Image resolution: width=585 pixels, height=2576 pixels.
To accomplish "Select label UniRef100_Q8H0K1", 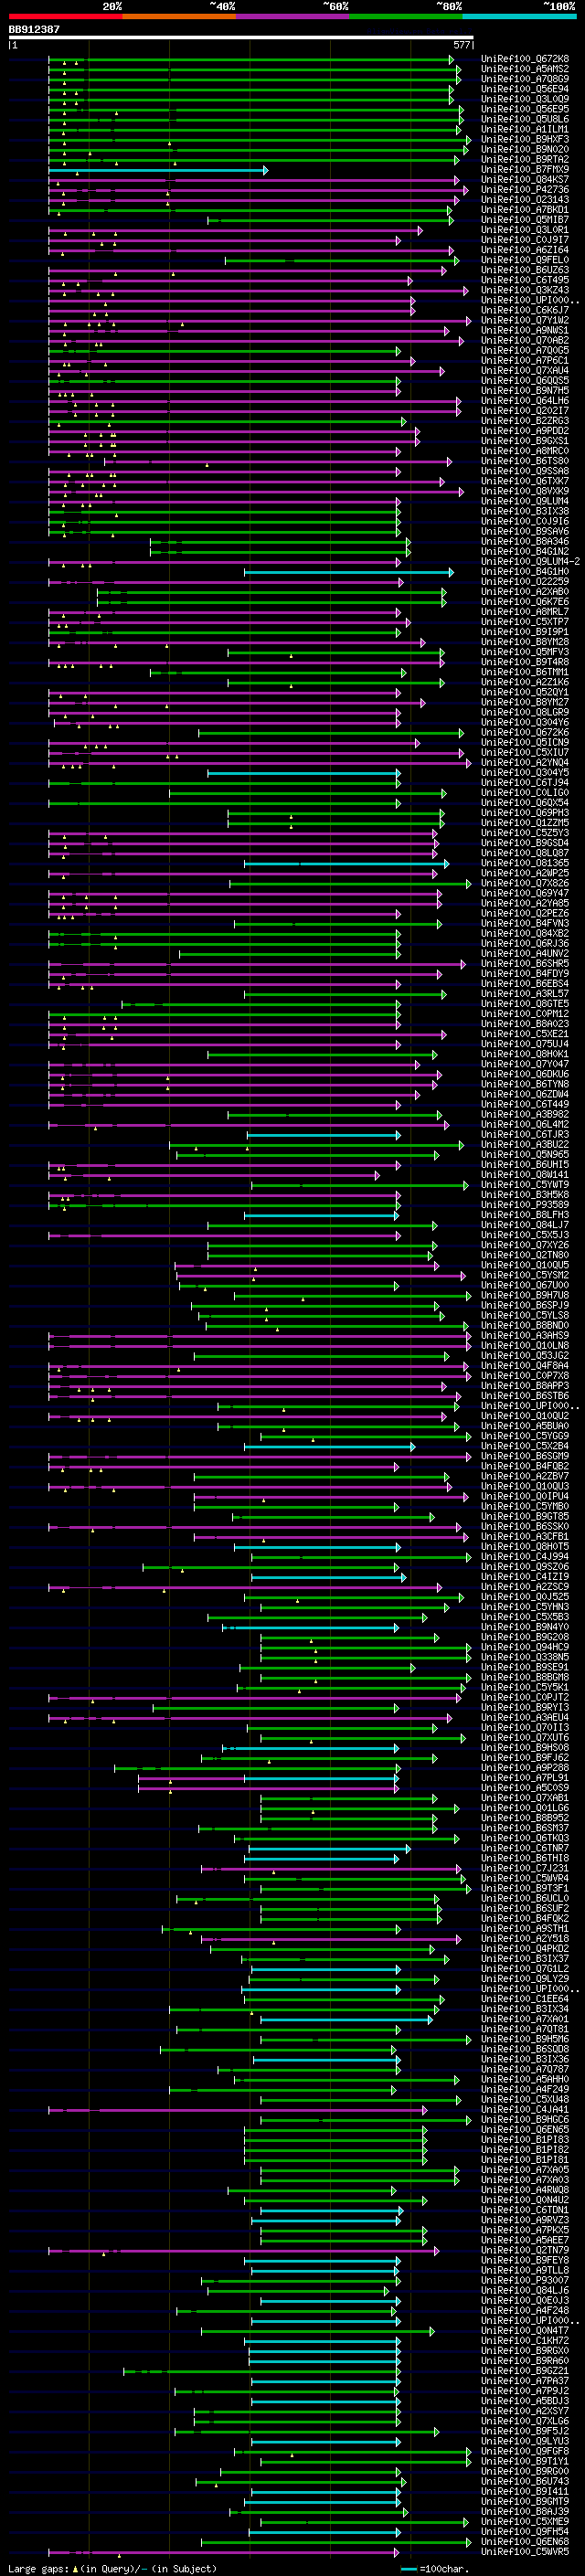I will (525, 1054).
